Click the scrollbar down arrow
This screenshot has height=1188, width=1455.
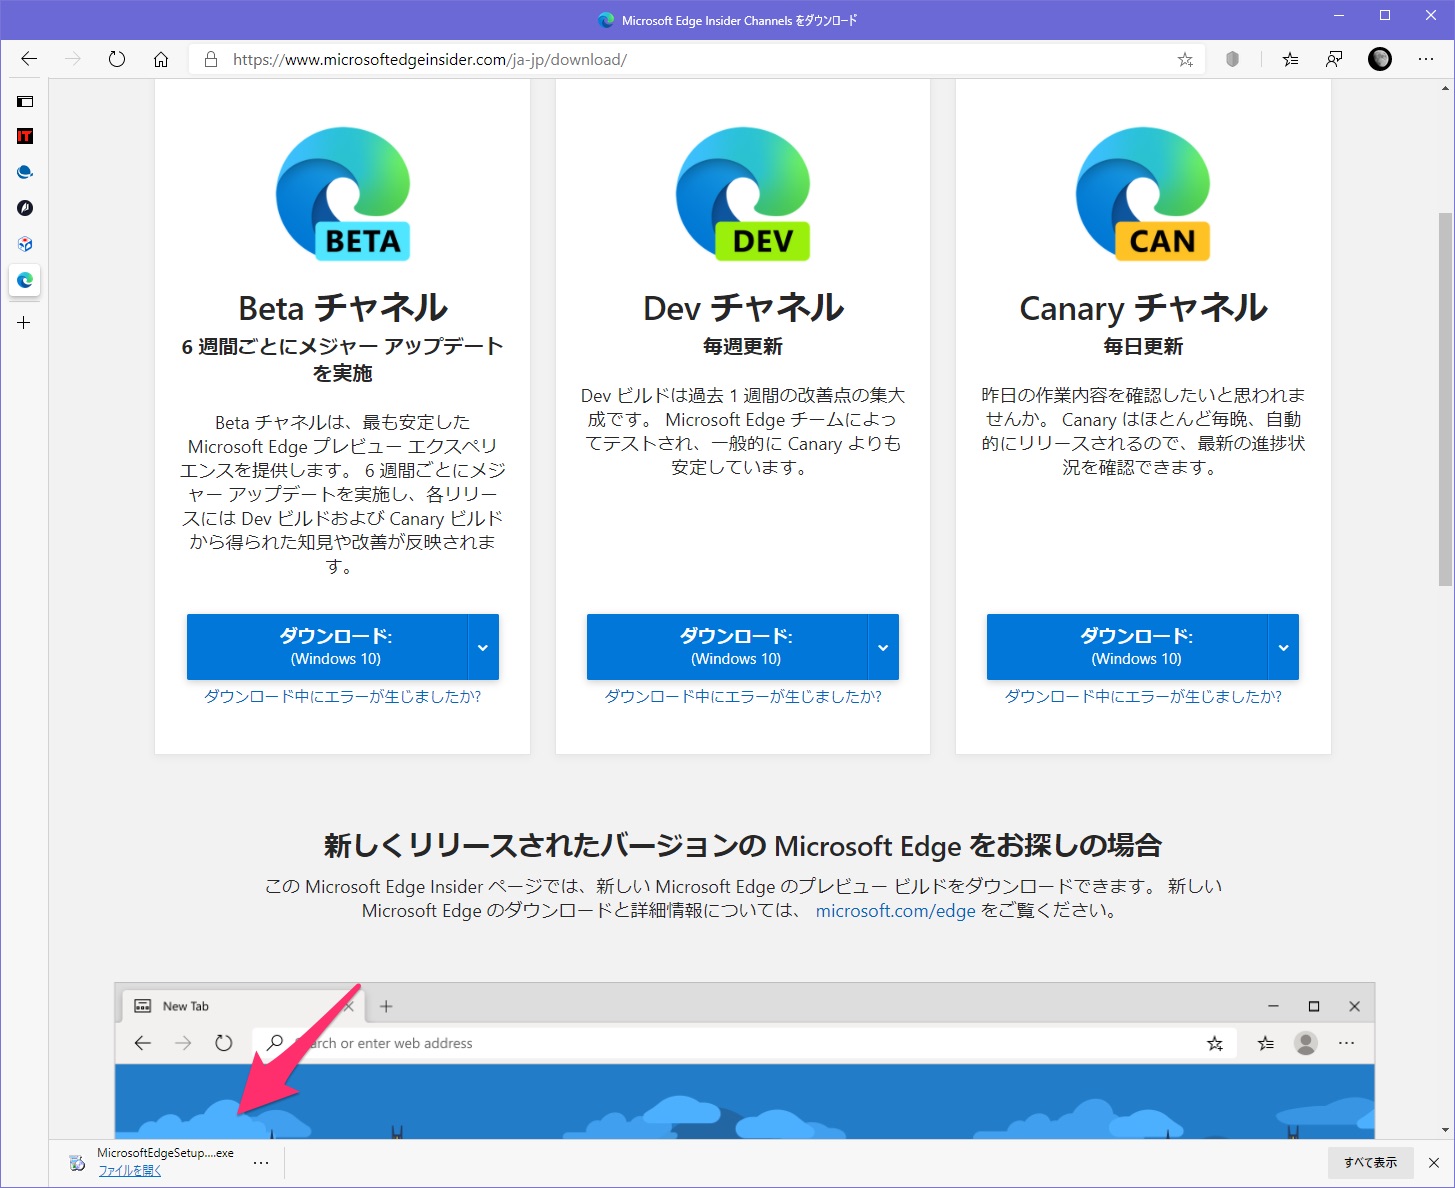[x=1445, y=1130]
